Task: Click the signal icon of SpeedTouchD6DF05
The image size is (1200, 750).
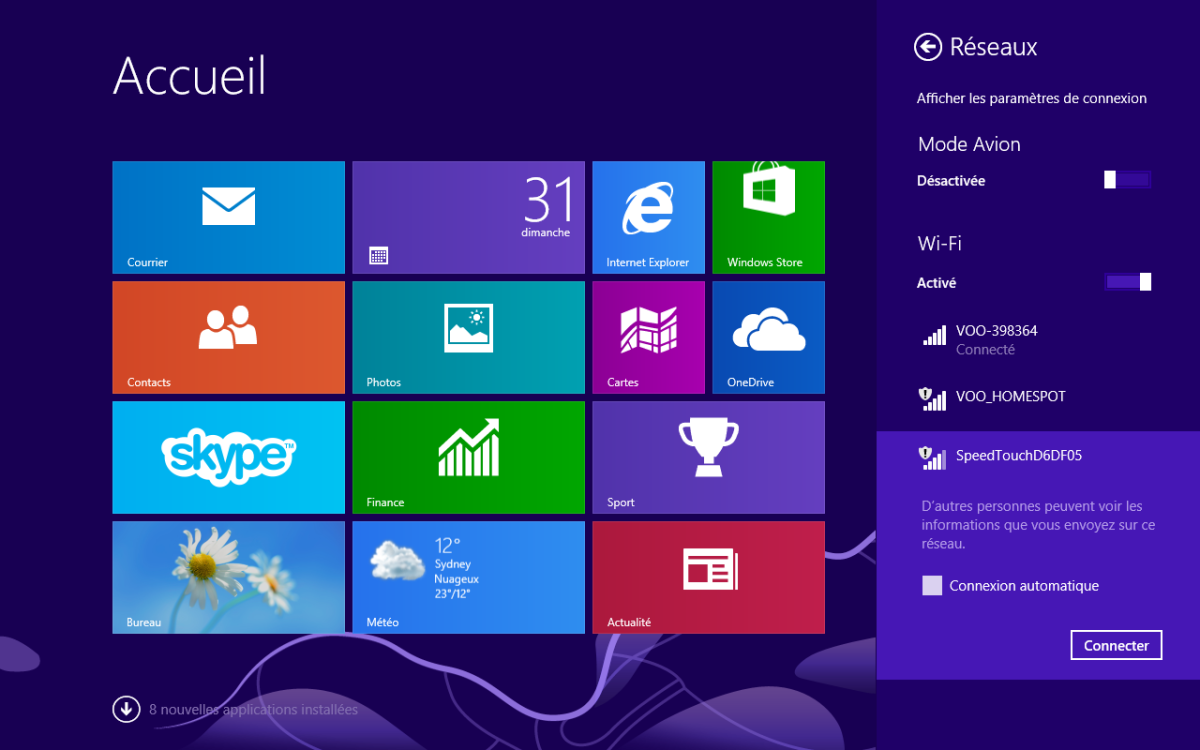Action: point(932,457)
